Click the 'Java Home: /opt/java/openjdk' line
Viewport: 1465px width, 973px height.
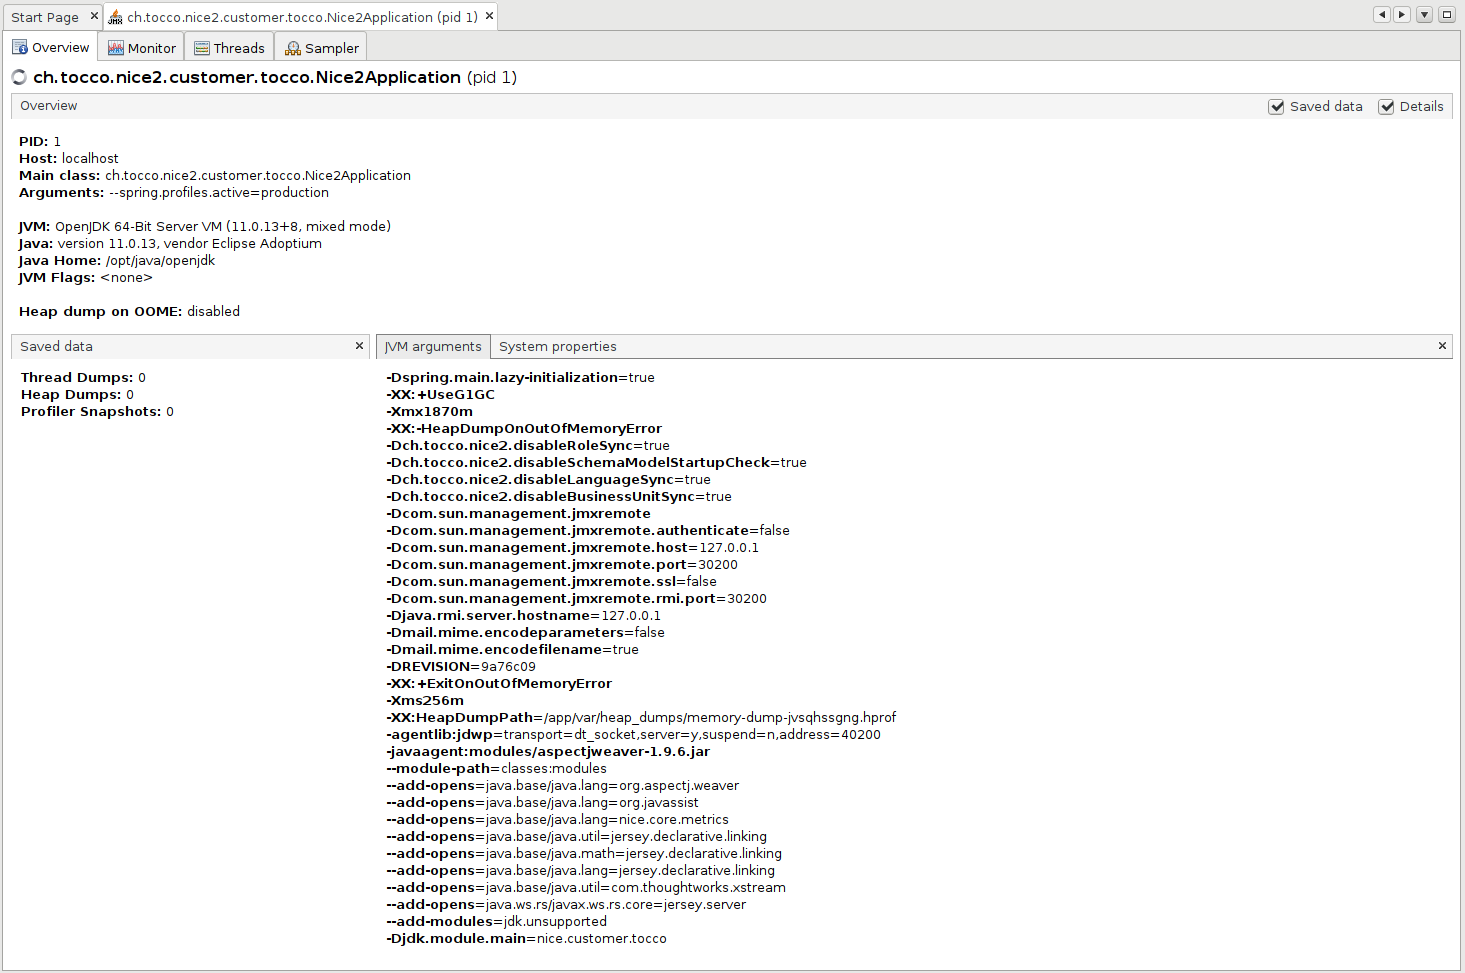coord(117,260)
